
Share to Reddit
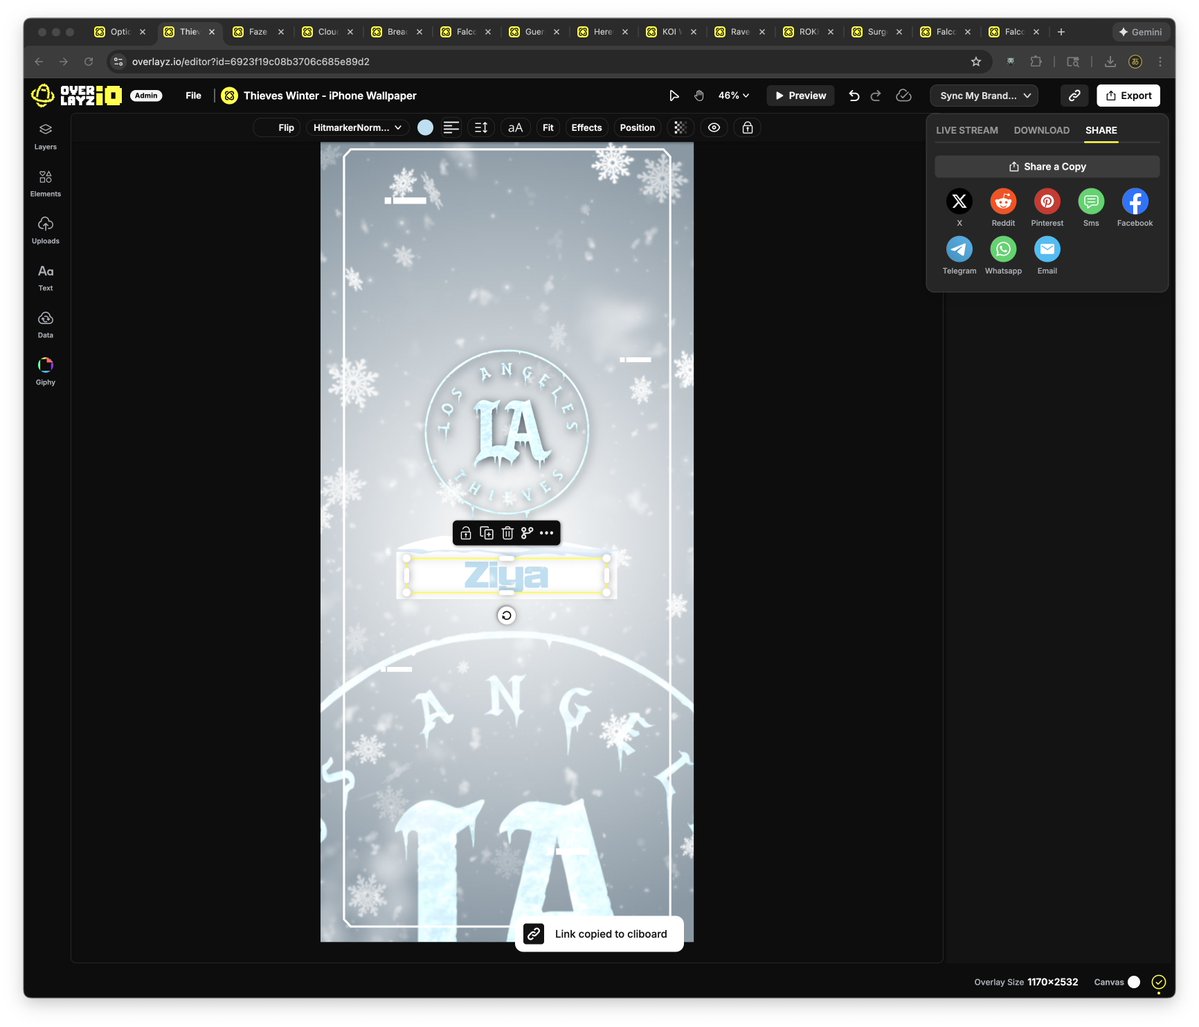[x=1003, y=202]
